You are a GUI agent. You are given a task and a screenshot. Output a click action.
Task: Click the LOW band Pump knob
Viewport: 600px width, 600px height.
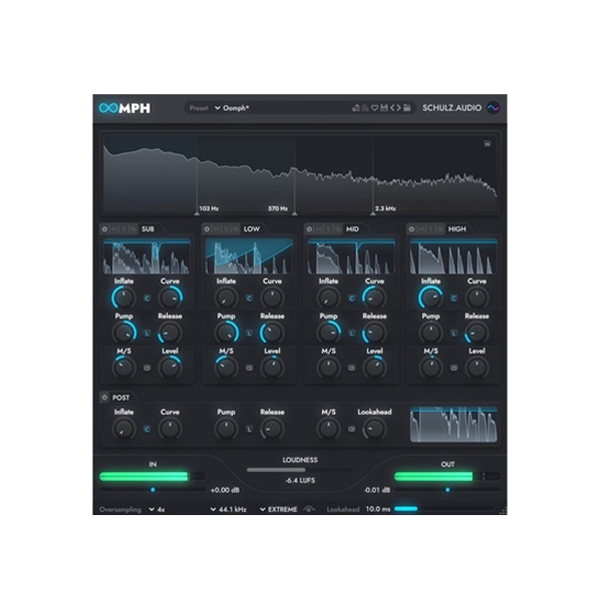tap(226, 333)
